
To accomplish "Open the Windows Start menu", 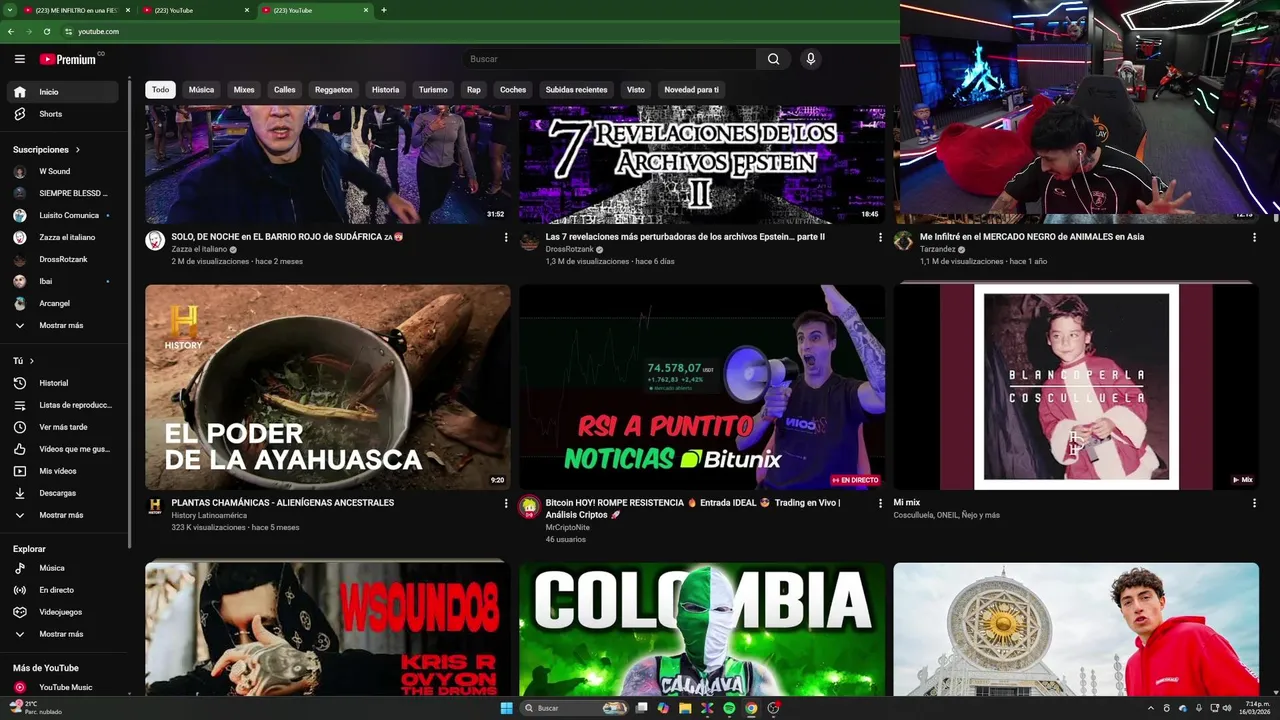I will [507, 708].
